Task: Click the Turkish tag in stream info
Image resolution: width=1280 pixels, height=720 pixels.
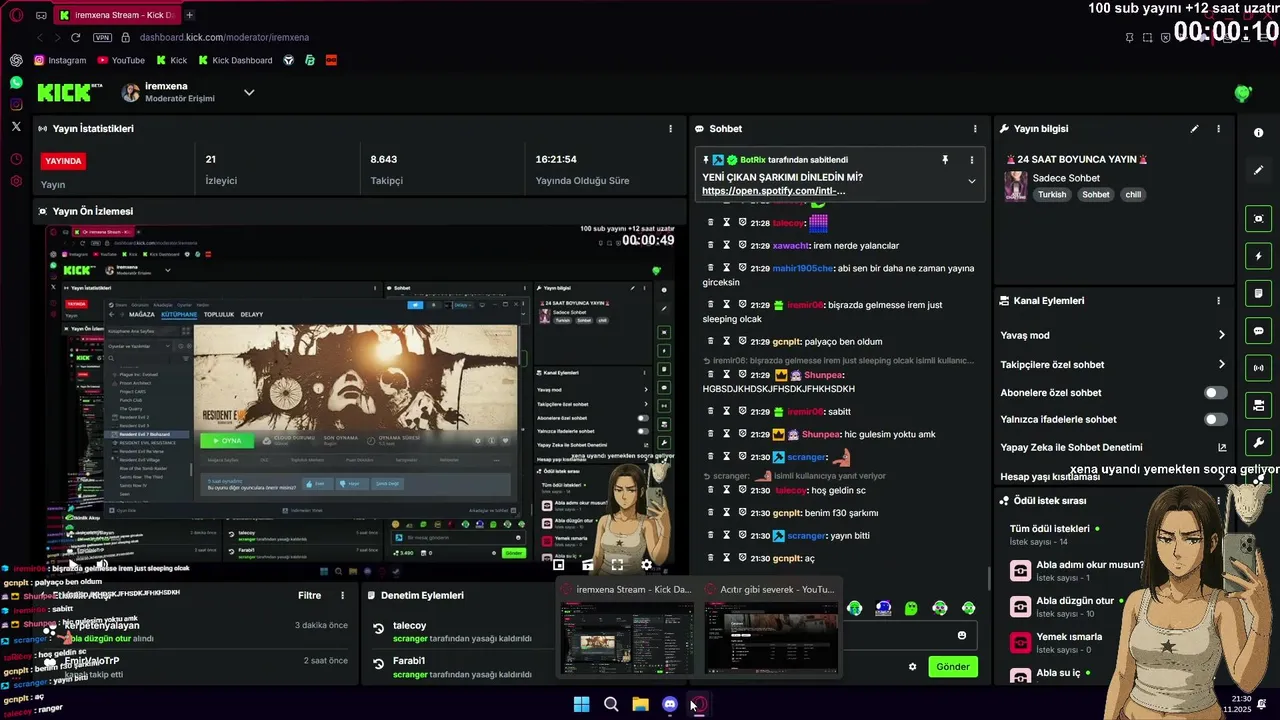Action: coord(1052,195)
